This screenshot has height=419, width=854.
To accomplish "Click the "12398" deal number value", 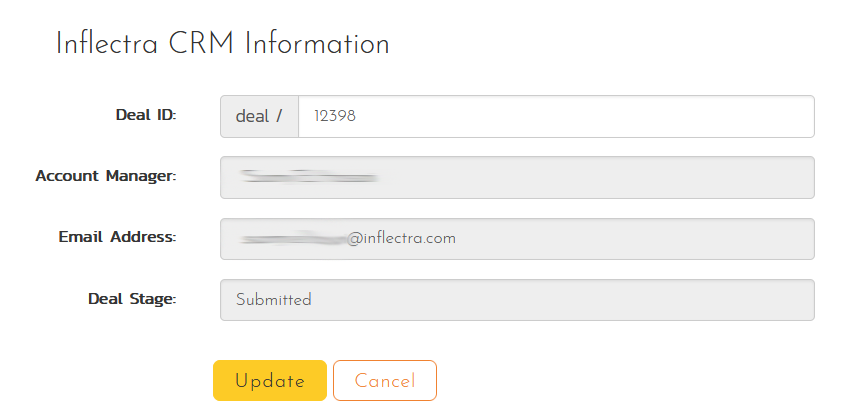I will click(x=335, y=116).
